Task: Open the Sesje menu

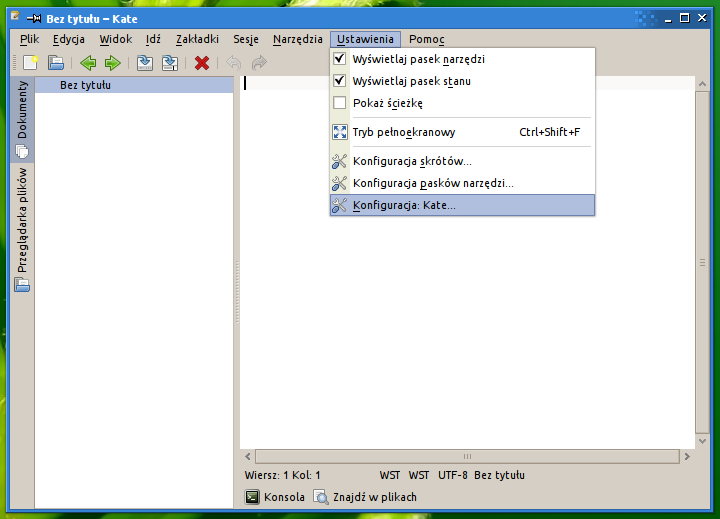Action: point(246,39)
